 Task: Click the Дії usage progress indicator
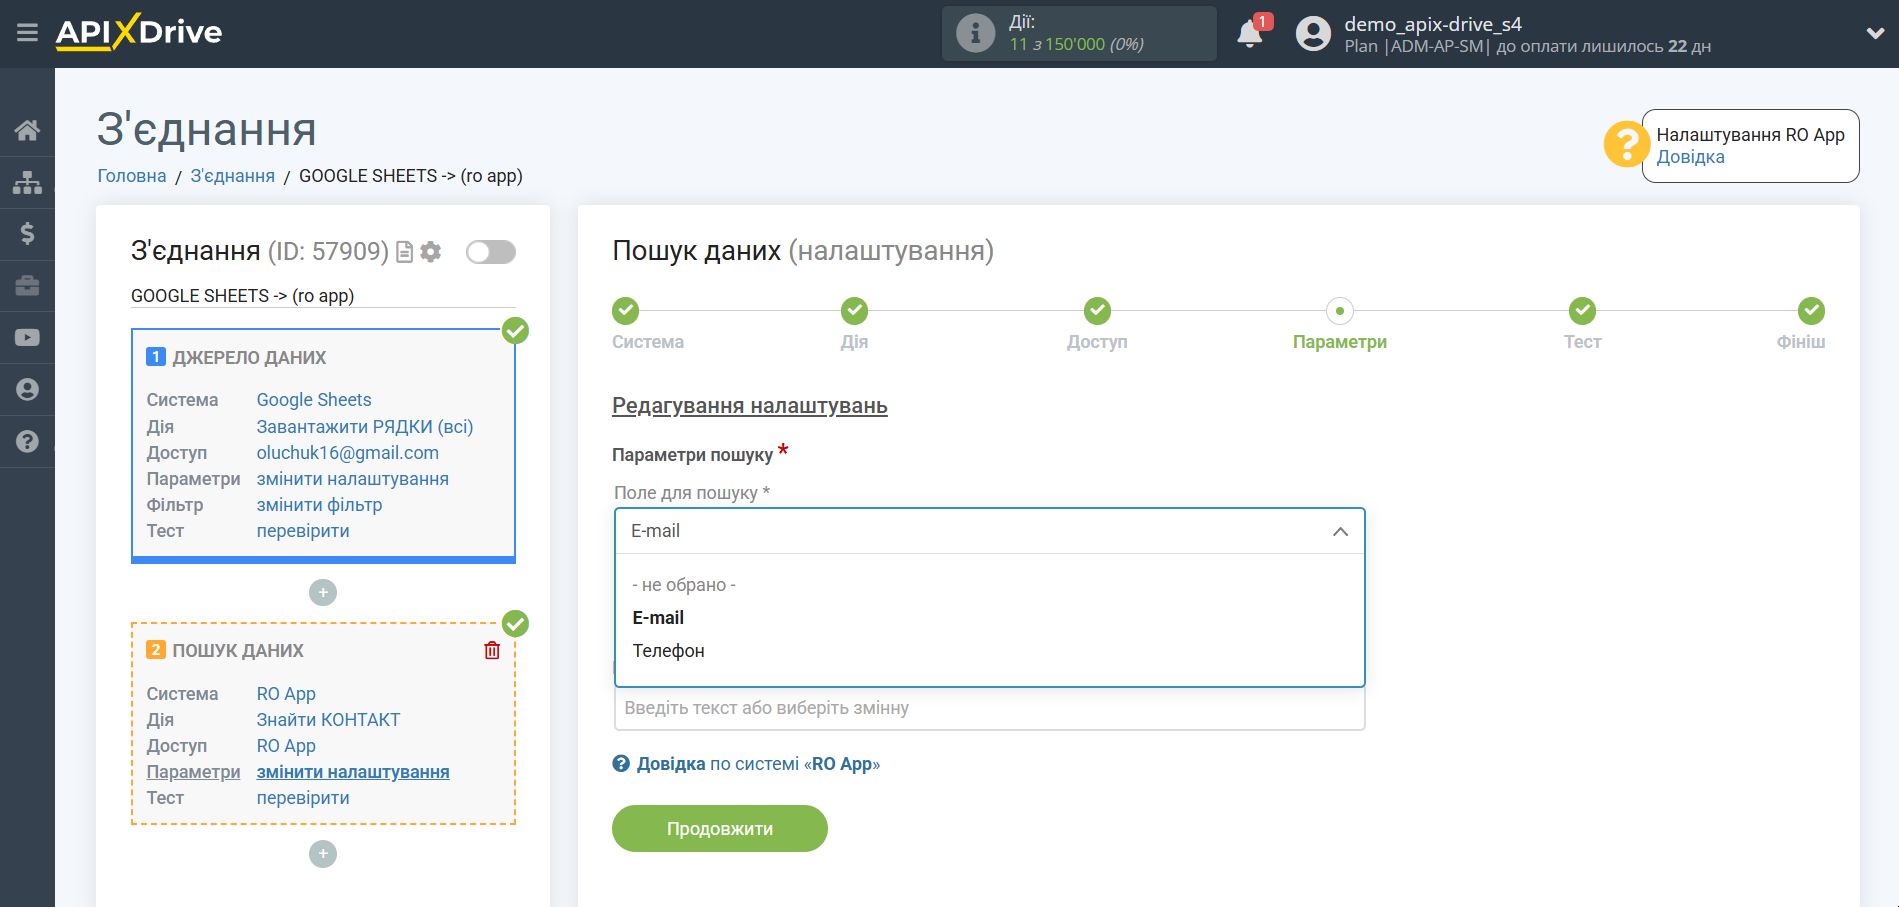coord(1079,33)
